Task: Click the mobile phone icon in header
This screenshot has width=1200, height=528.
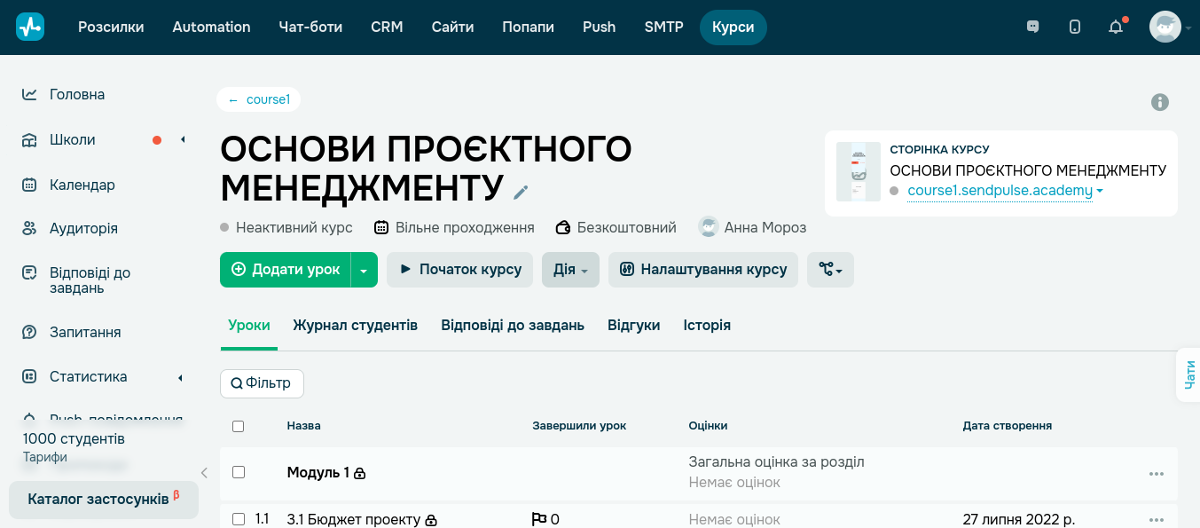Action: (1075, 27)
